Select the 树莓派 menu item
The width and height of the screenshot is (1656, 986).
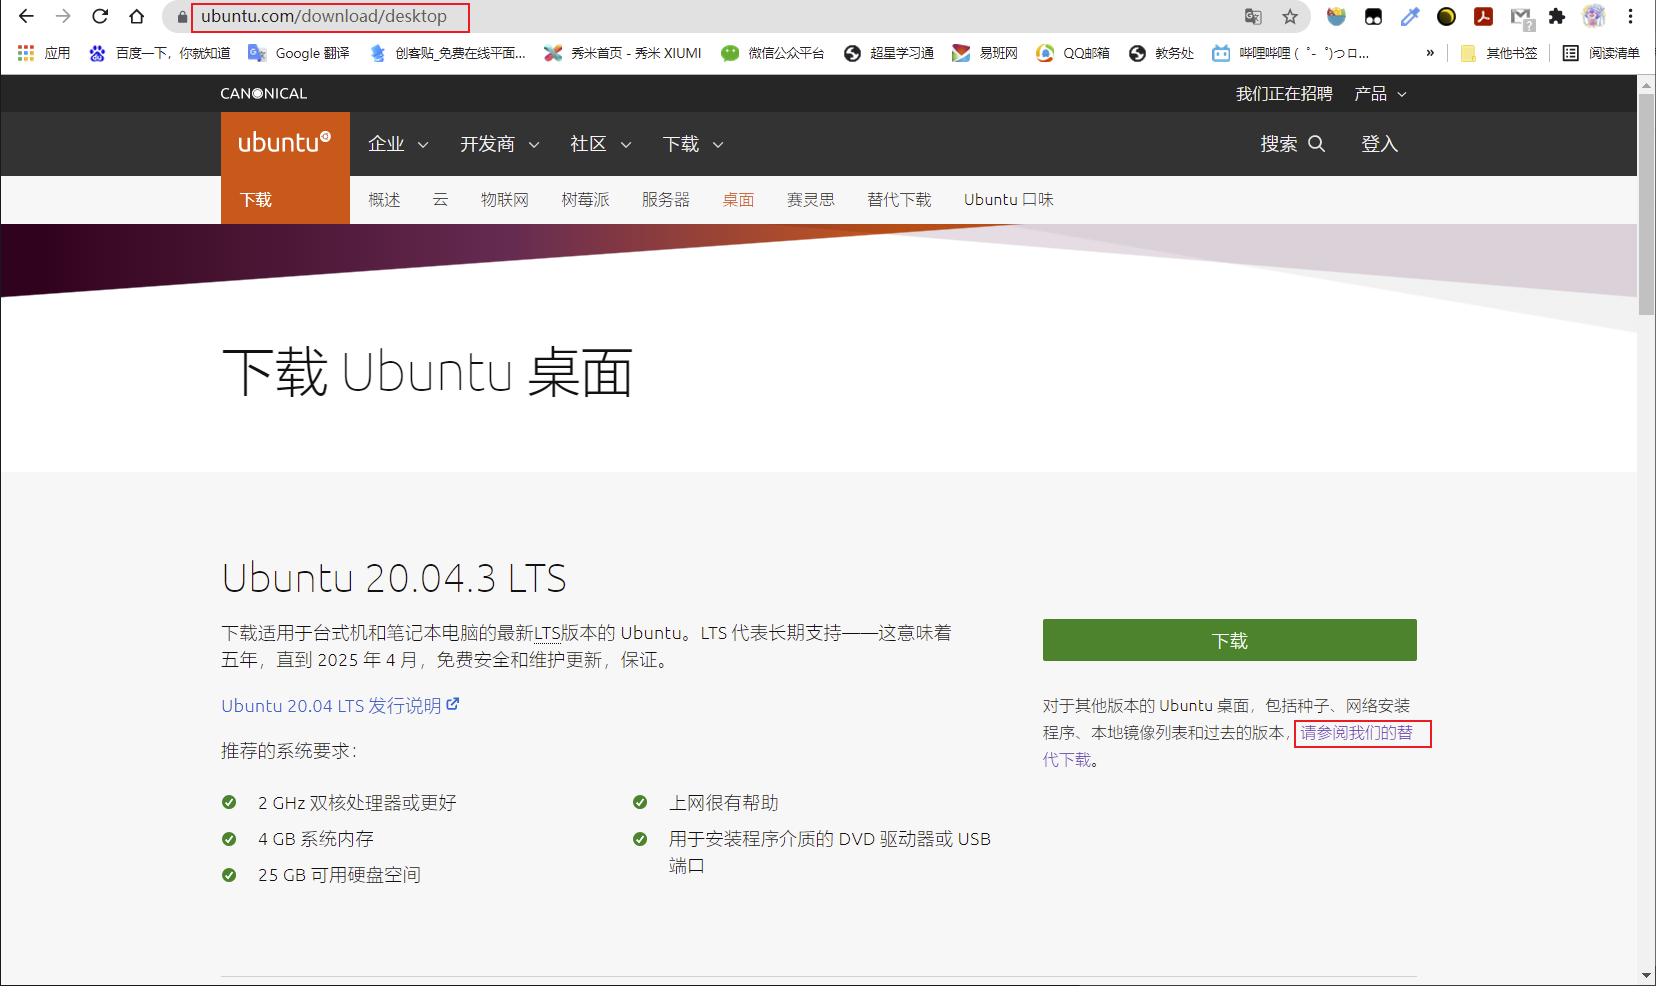click(x=585, y=199)
